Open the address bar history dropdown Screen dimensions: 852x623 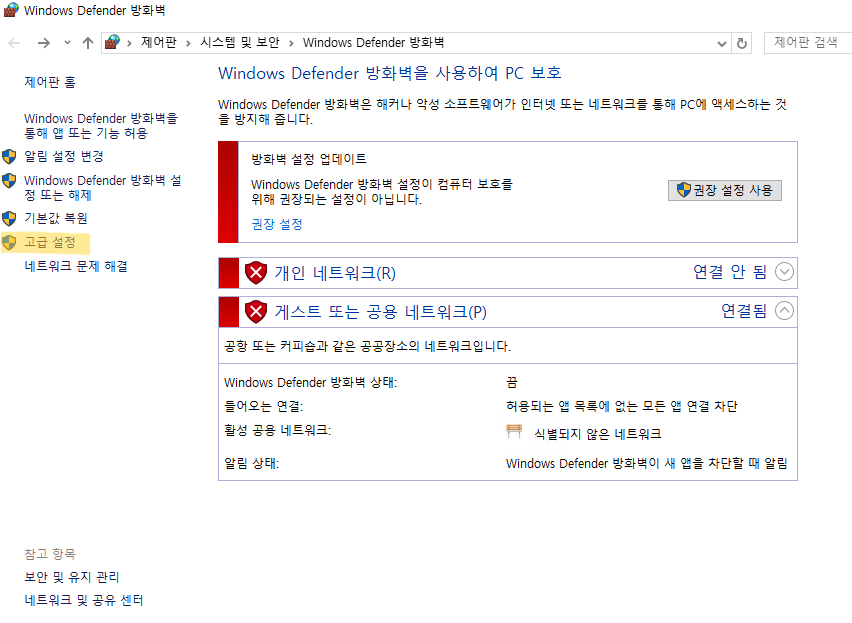click(x=722, y=43)
